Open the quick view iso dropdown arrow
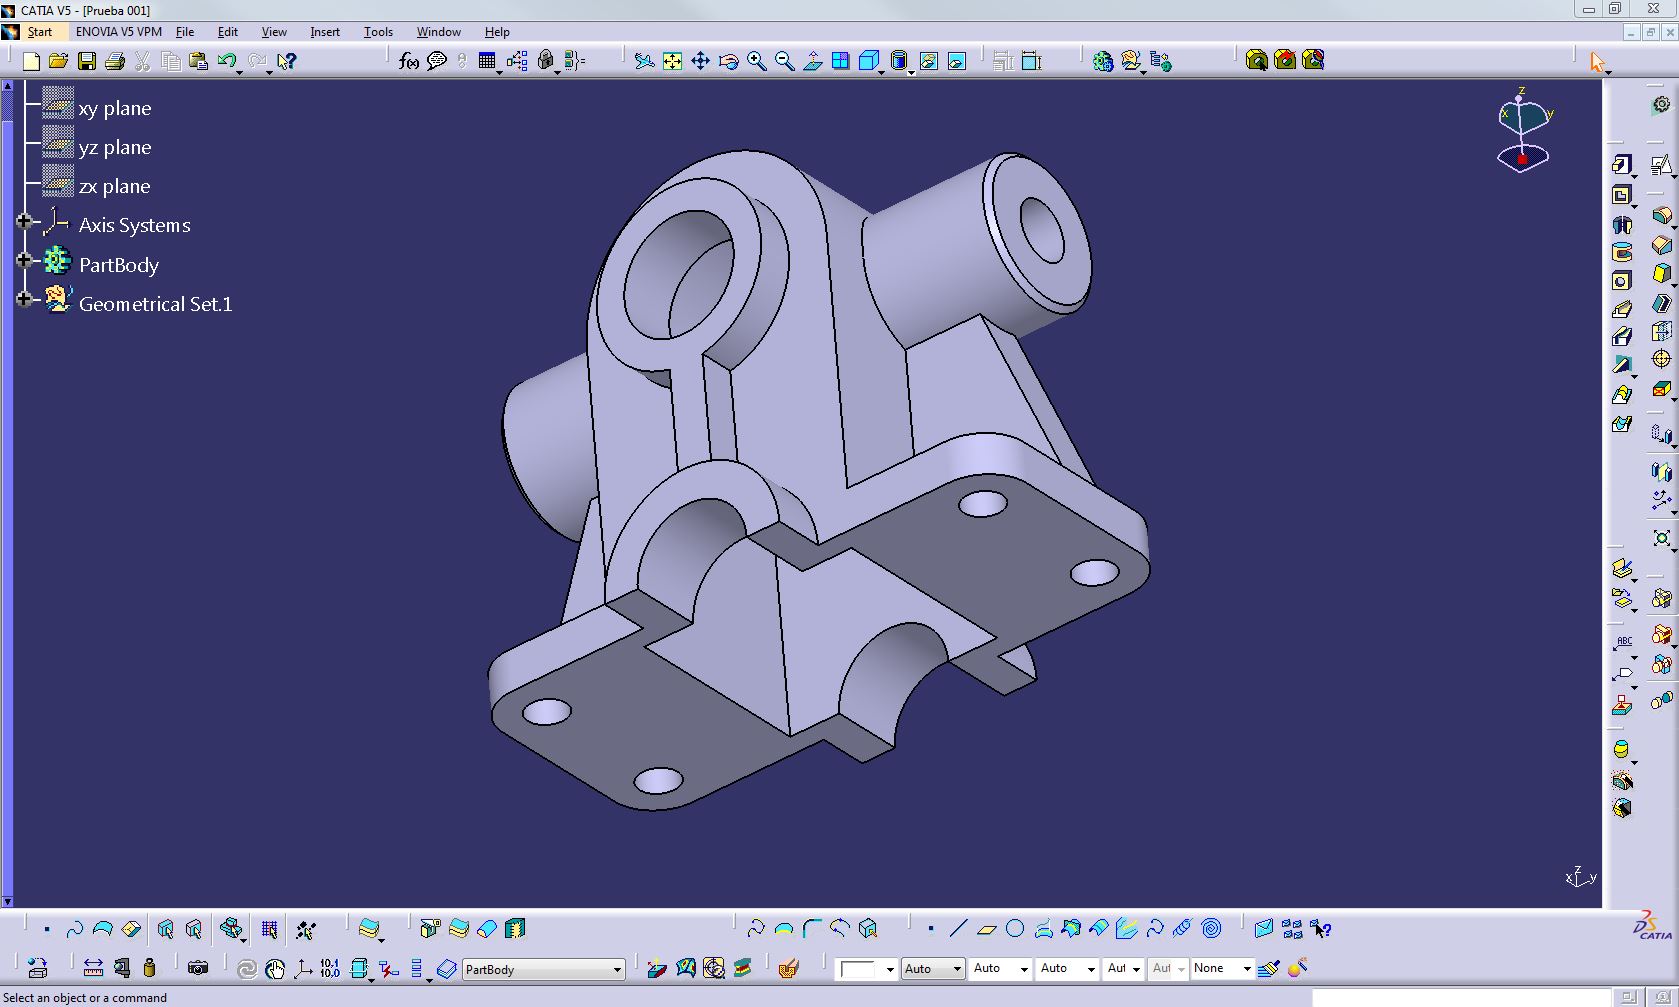Viewport: 1679px width, 1007px height. 881,71
